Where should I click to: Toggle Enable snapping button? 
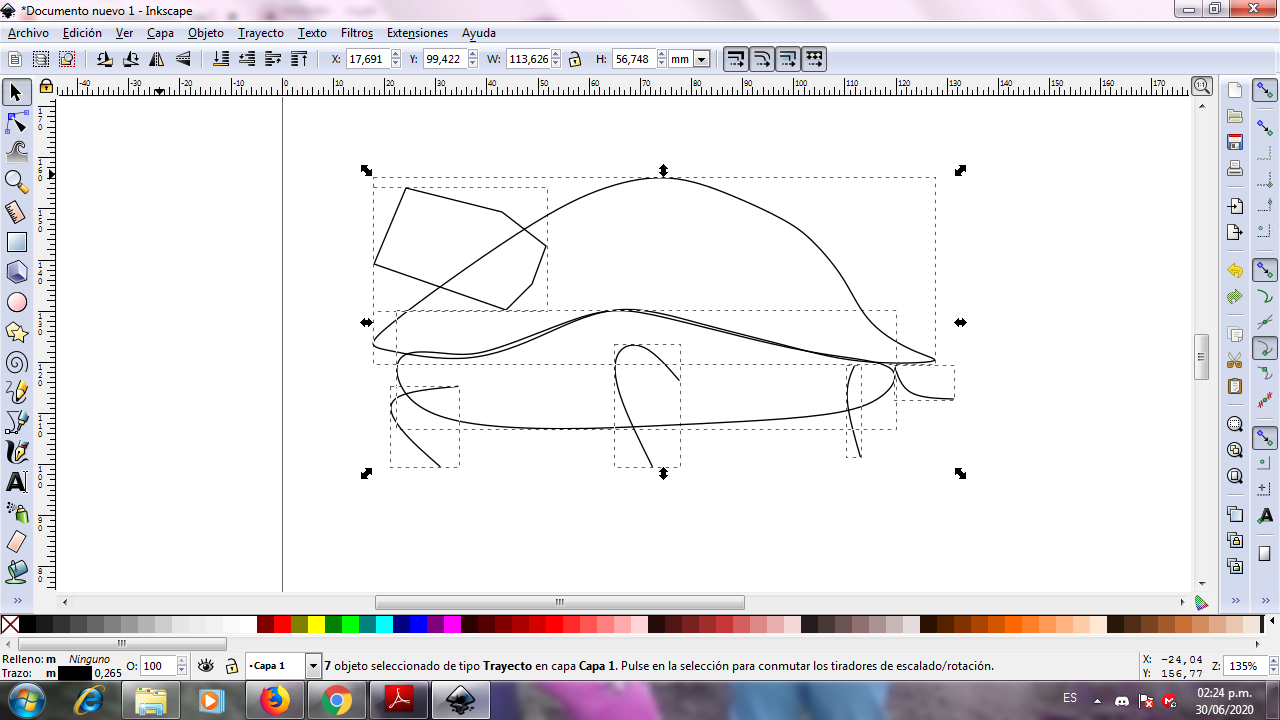1265,91
